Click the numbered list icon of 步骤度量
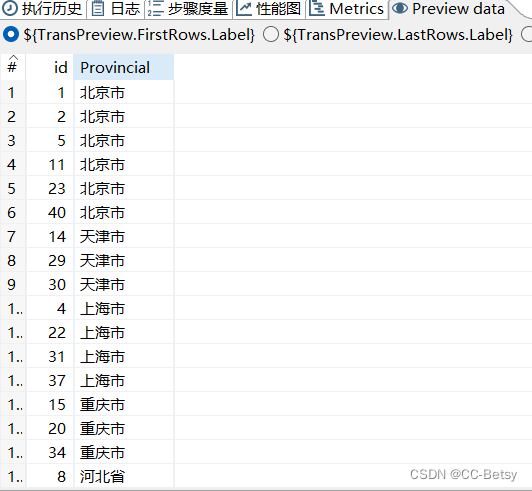The image size is (532, 491). coord(156,8)
